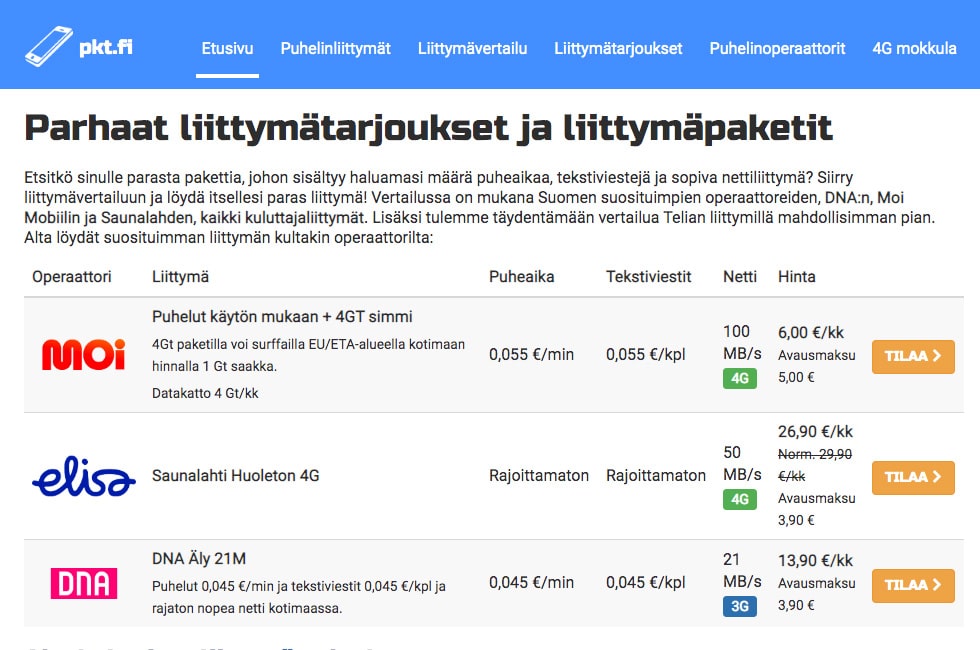Click the Netti column header

(740, 277)
